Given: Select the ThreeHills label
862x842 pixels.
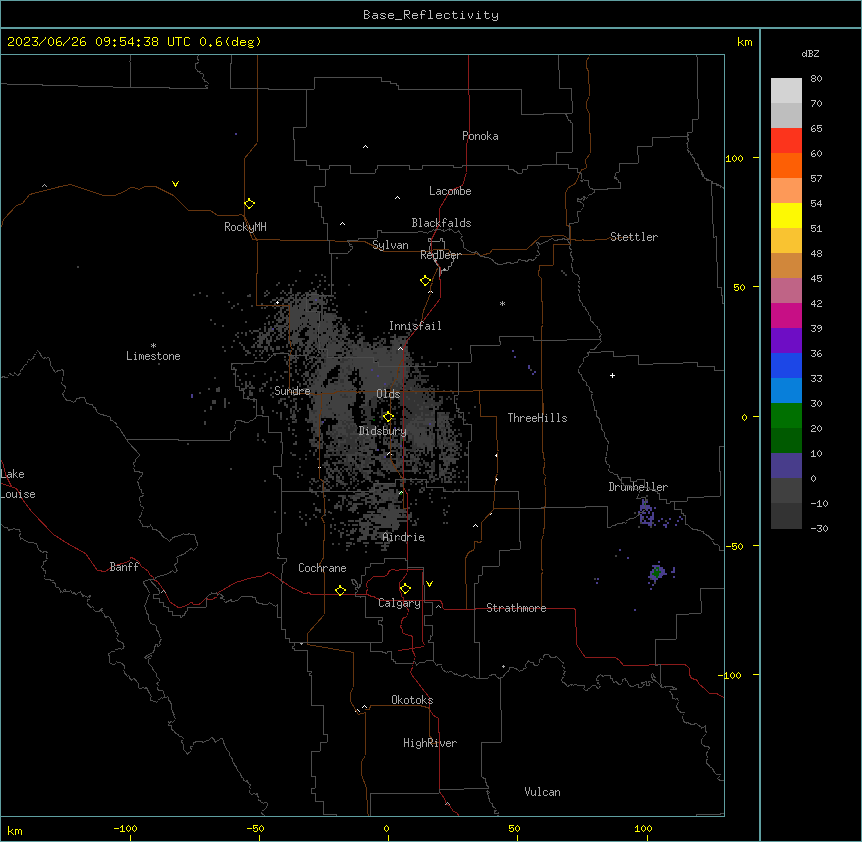Looking at the screenshot, I should tap(537, 418).
